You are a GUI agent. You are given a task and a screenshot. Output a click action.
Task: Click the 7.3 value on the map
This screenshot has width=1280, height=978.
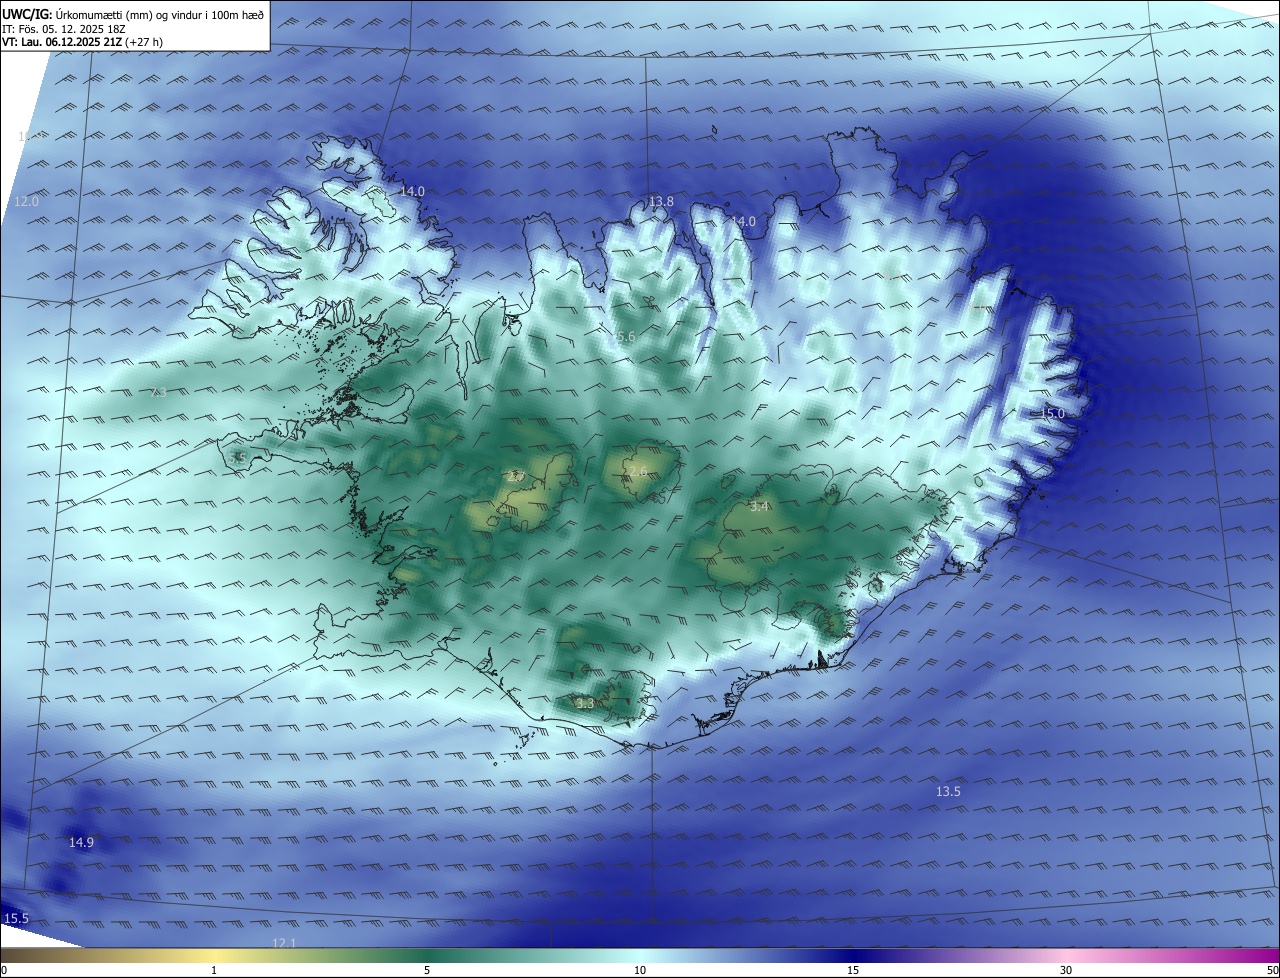click(x=158, y=393)
